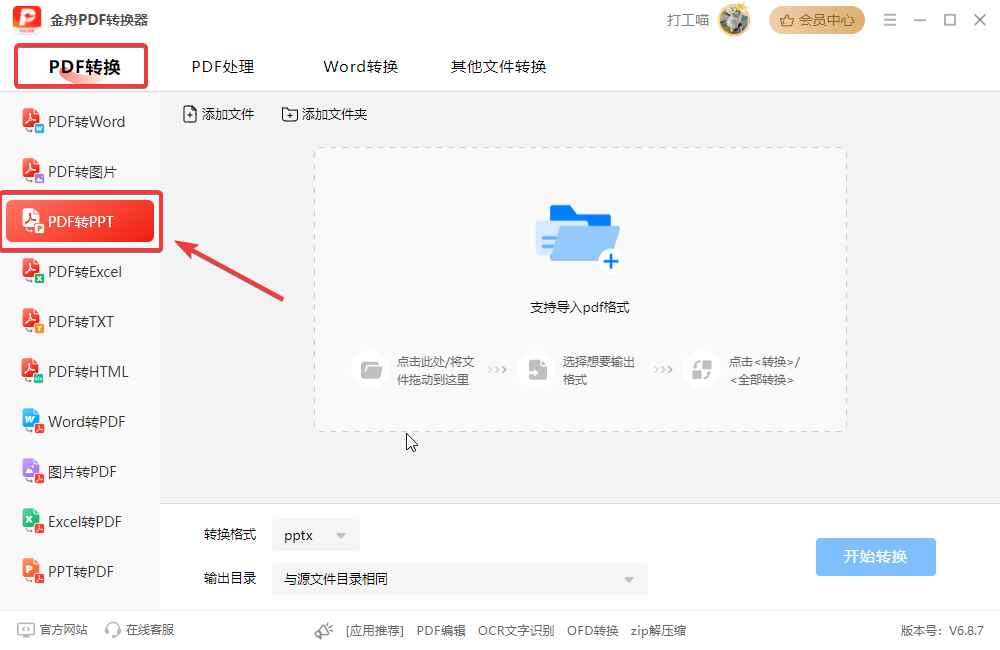This screenshot has height=650, width=1000.
Task: Choose the PDF转Excel icon
Action: click(x=33, y=270)
